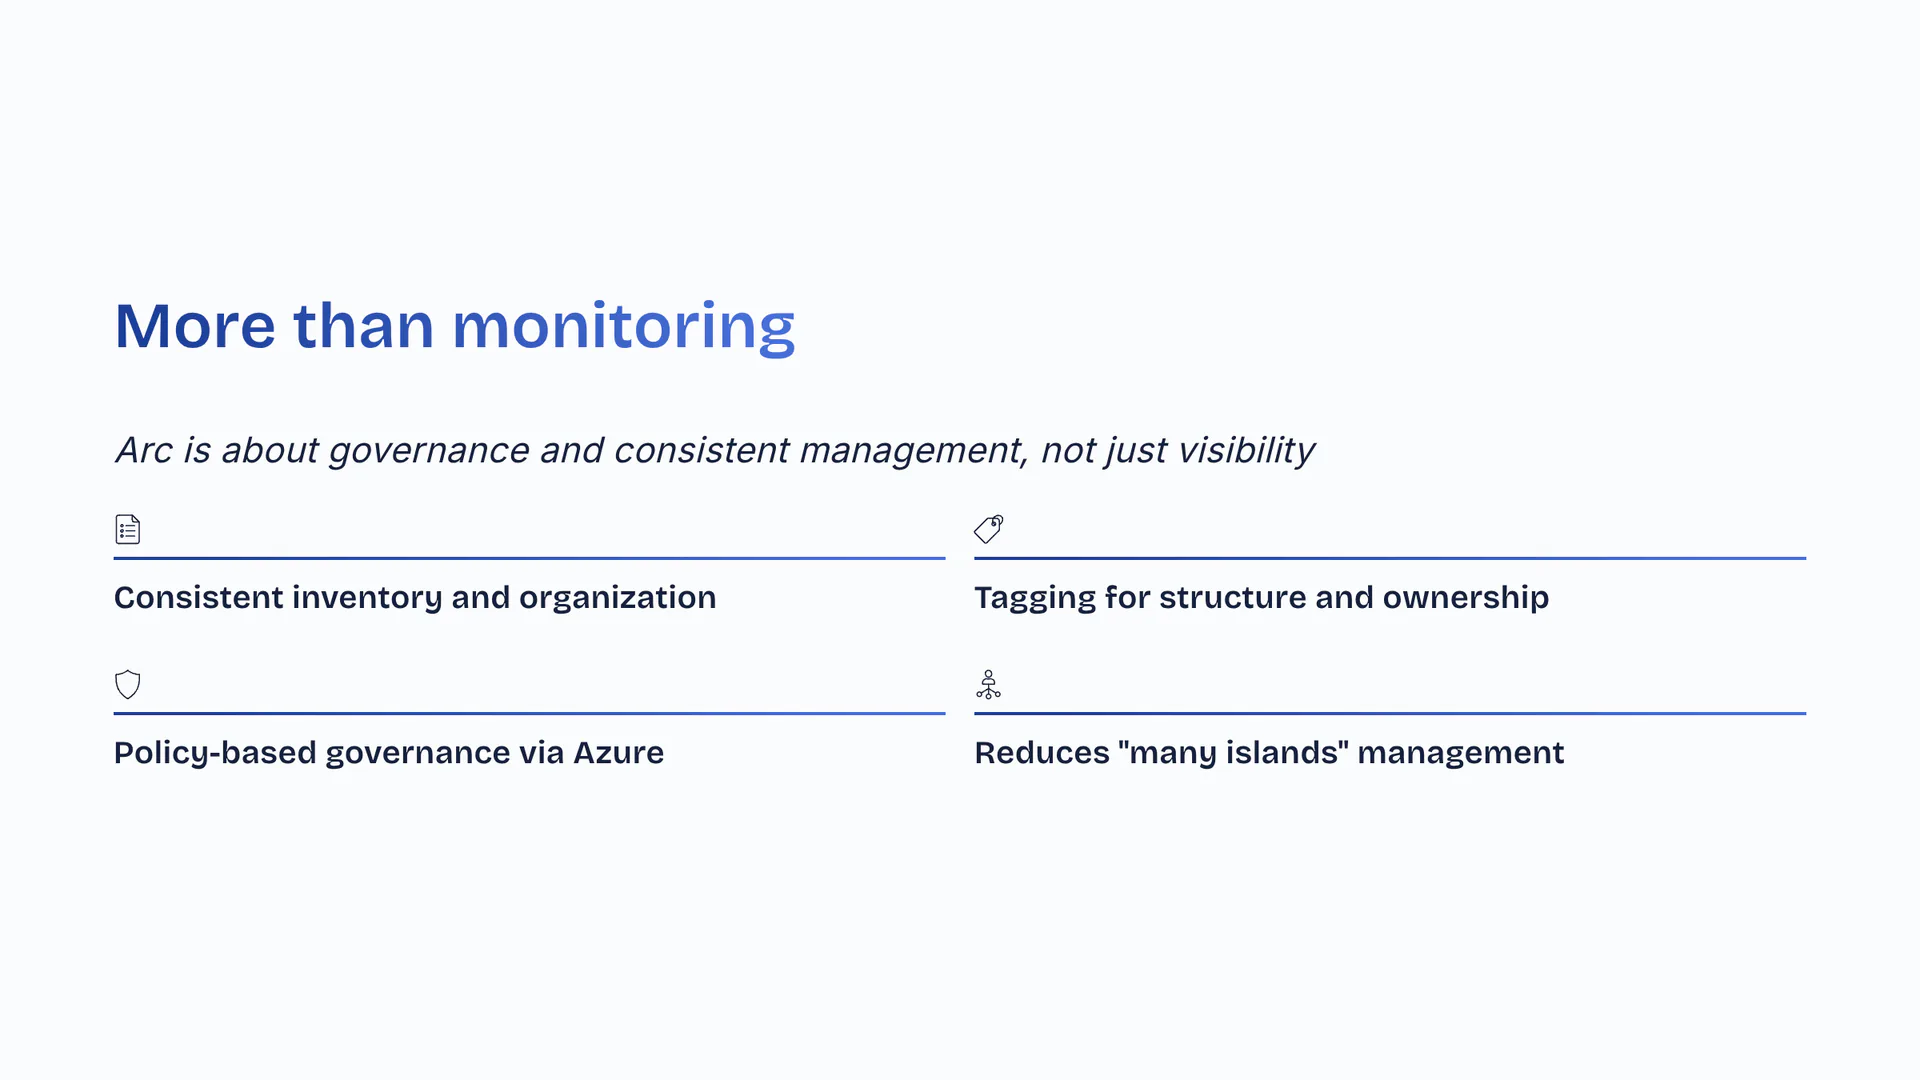Click the word "More" in the title

click(195, 326)
